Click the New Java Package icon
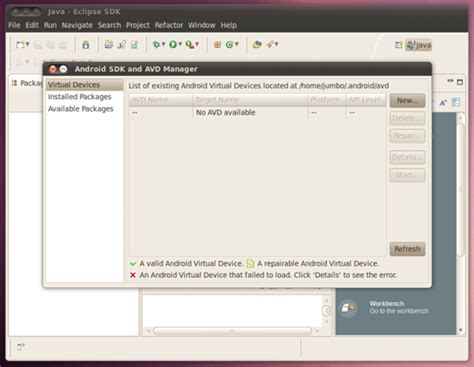 [217, 44]
